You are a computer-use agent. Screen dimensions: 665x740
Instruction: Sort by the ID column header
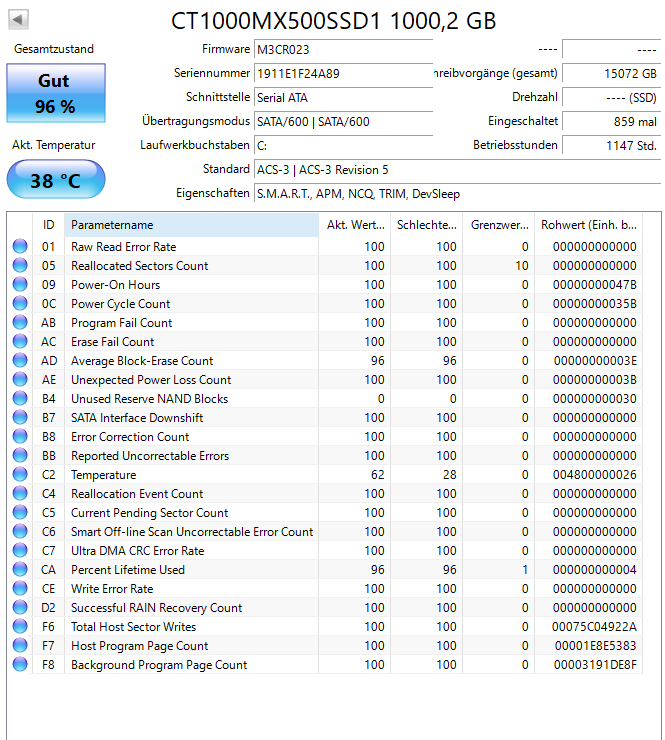click(49, 225)
